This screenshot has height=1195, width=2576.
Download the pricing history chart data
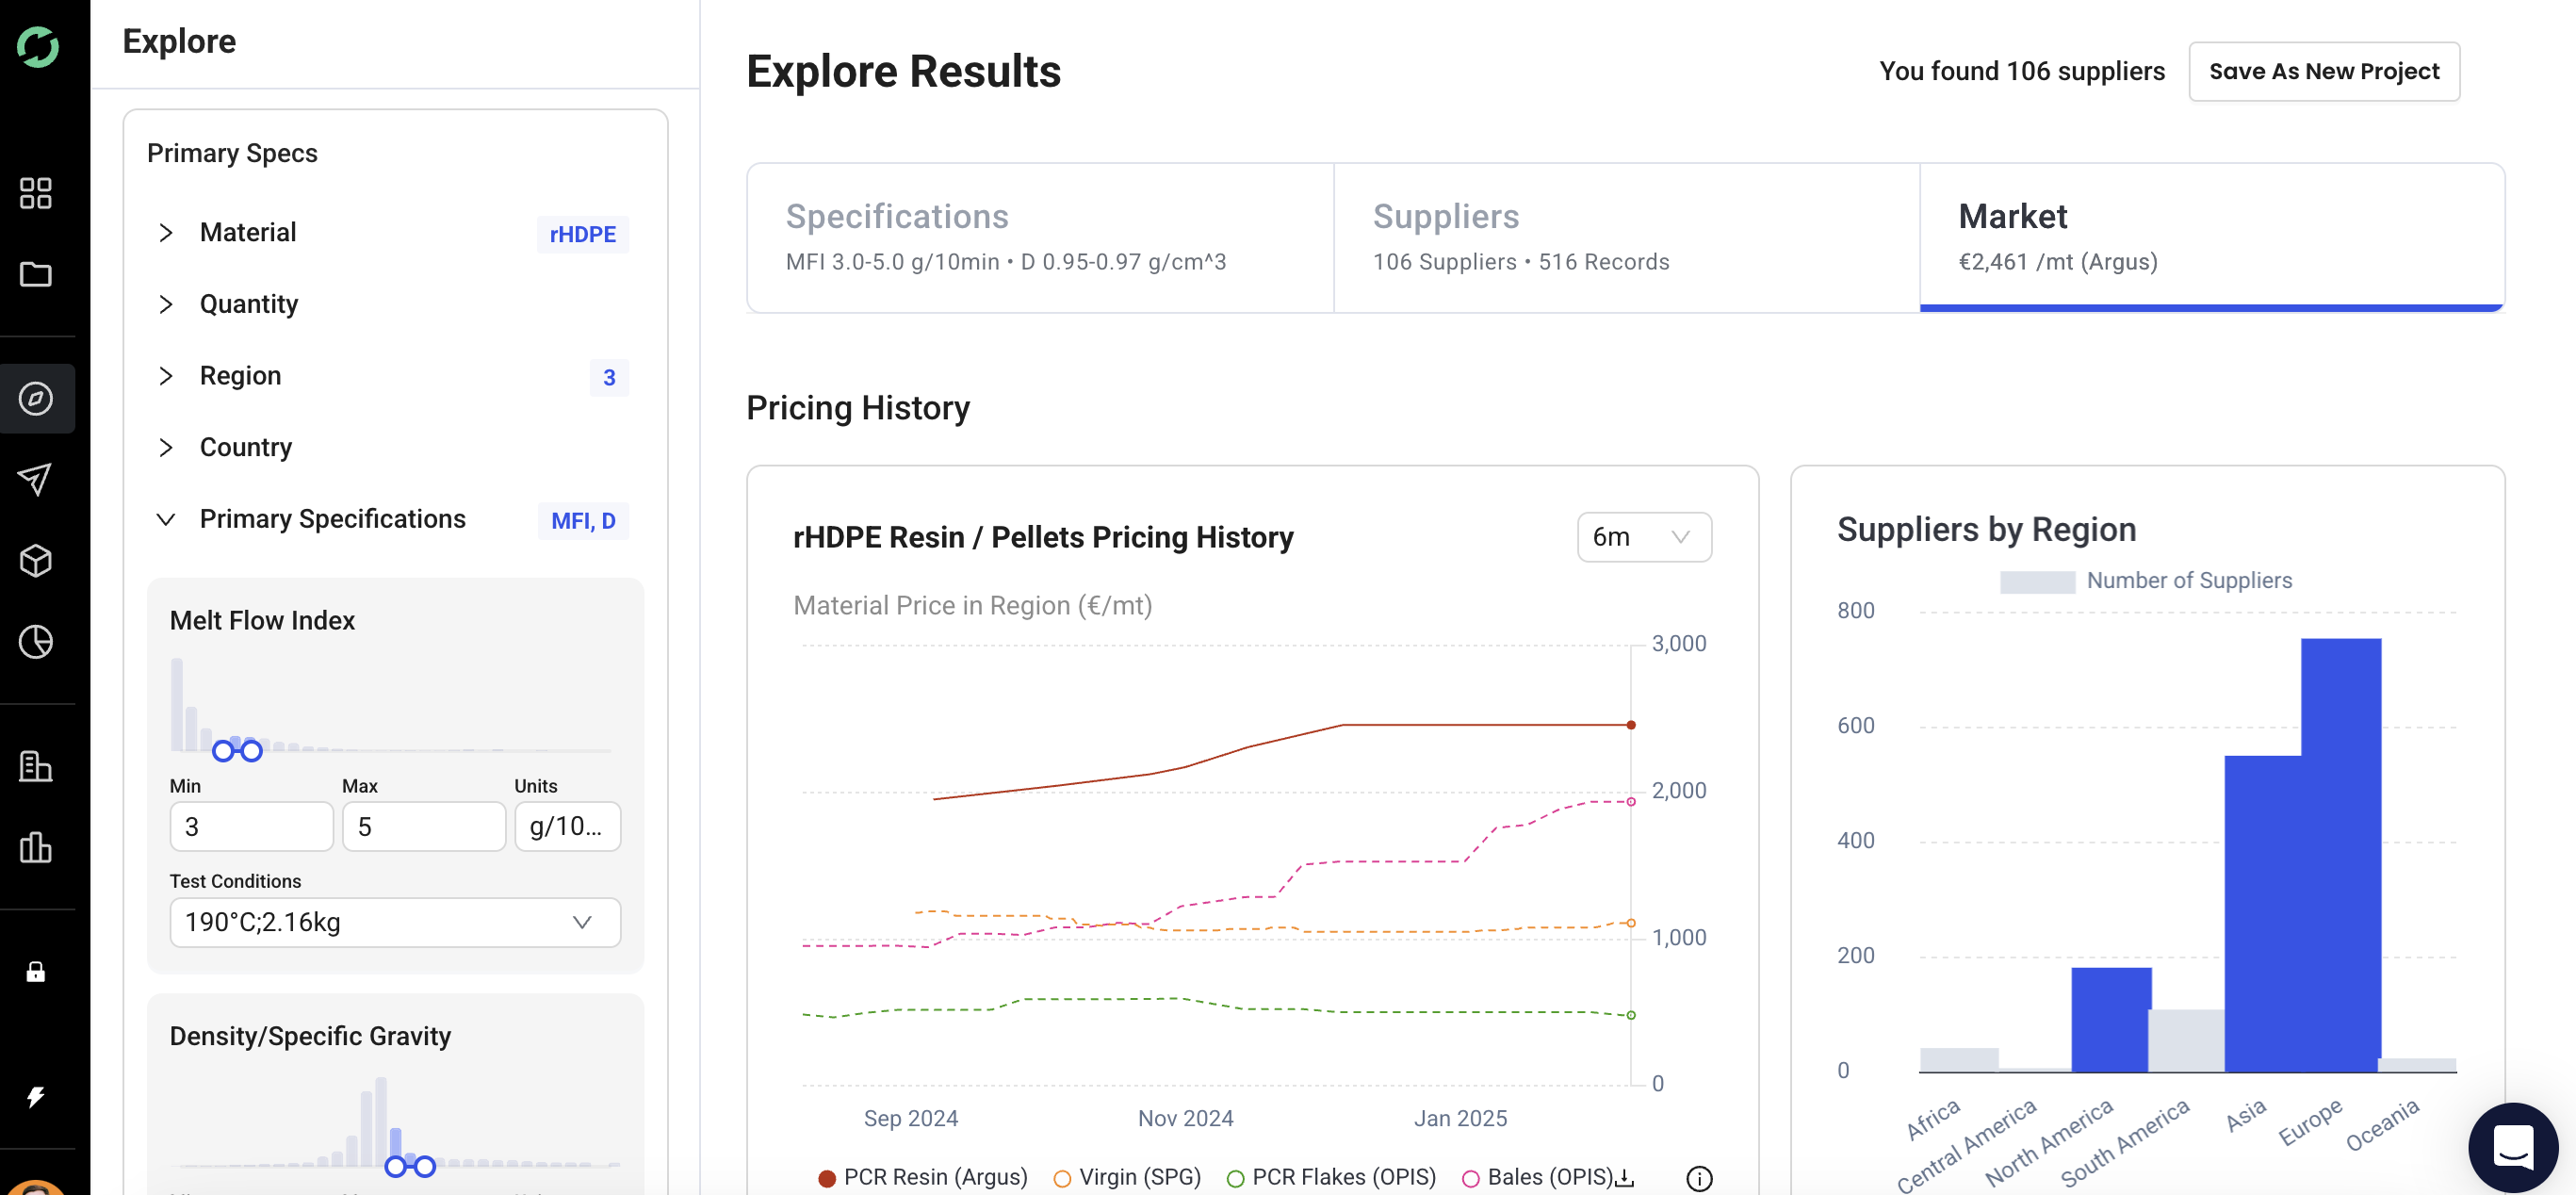(x=1626, y=1177)
